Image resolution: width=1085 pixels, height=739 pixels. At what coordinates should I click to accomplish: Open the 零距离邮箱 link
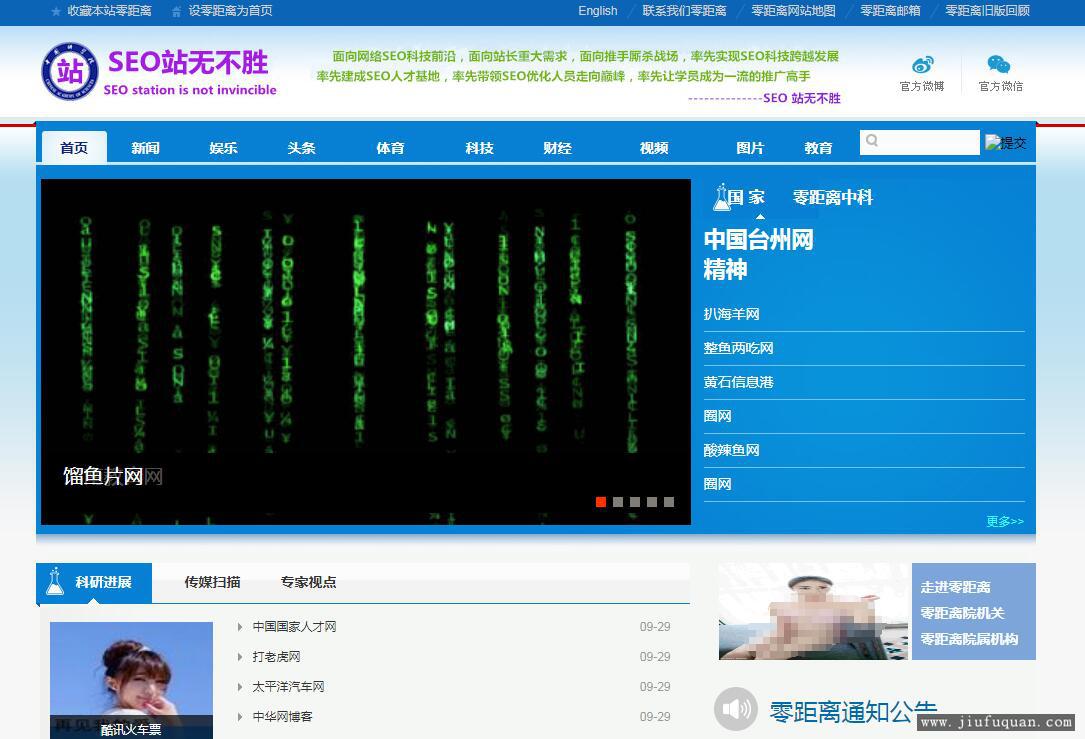(890, 11)
